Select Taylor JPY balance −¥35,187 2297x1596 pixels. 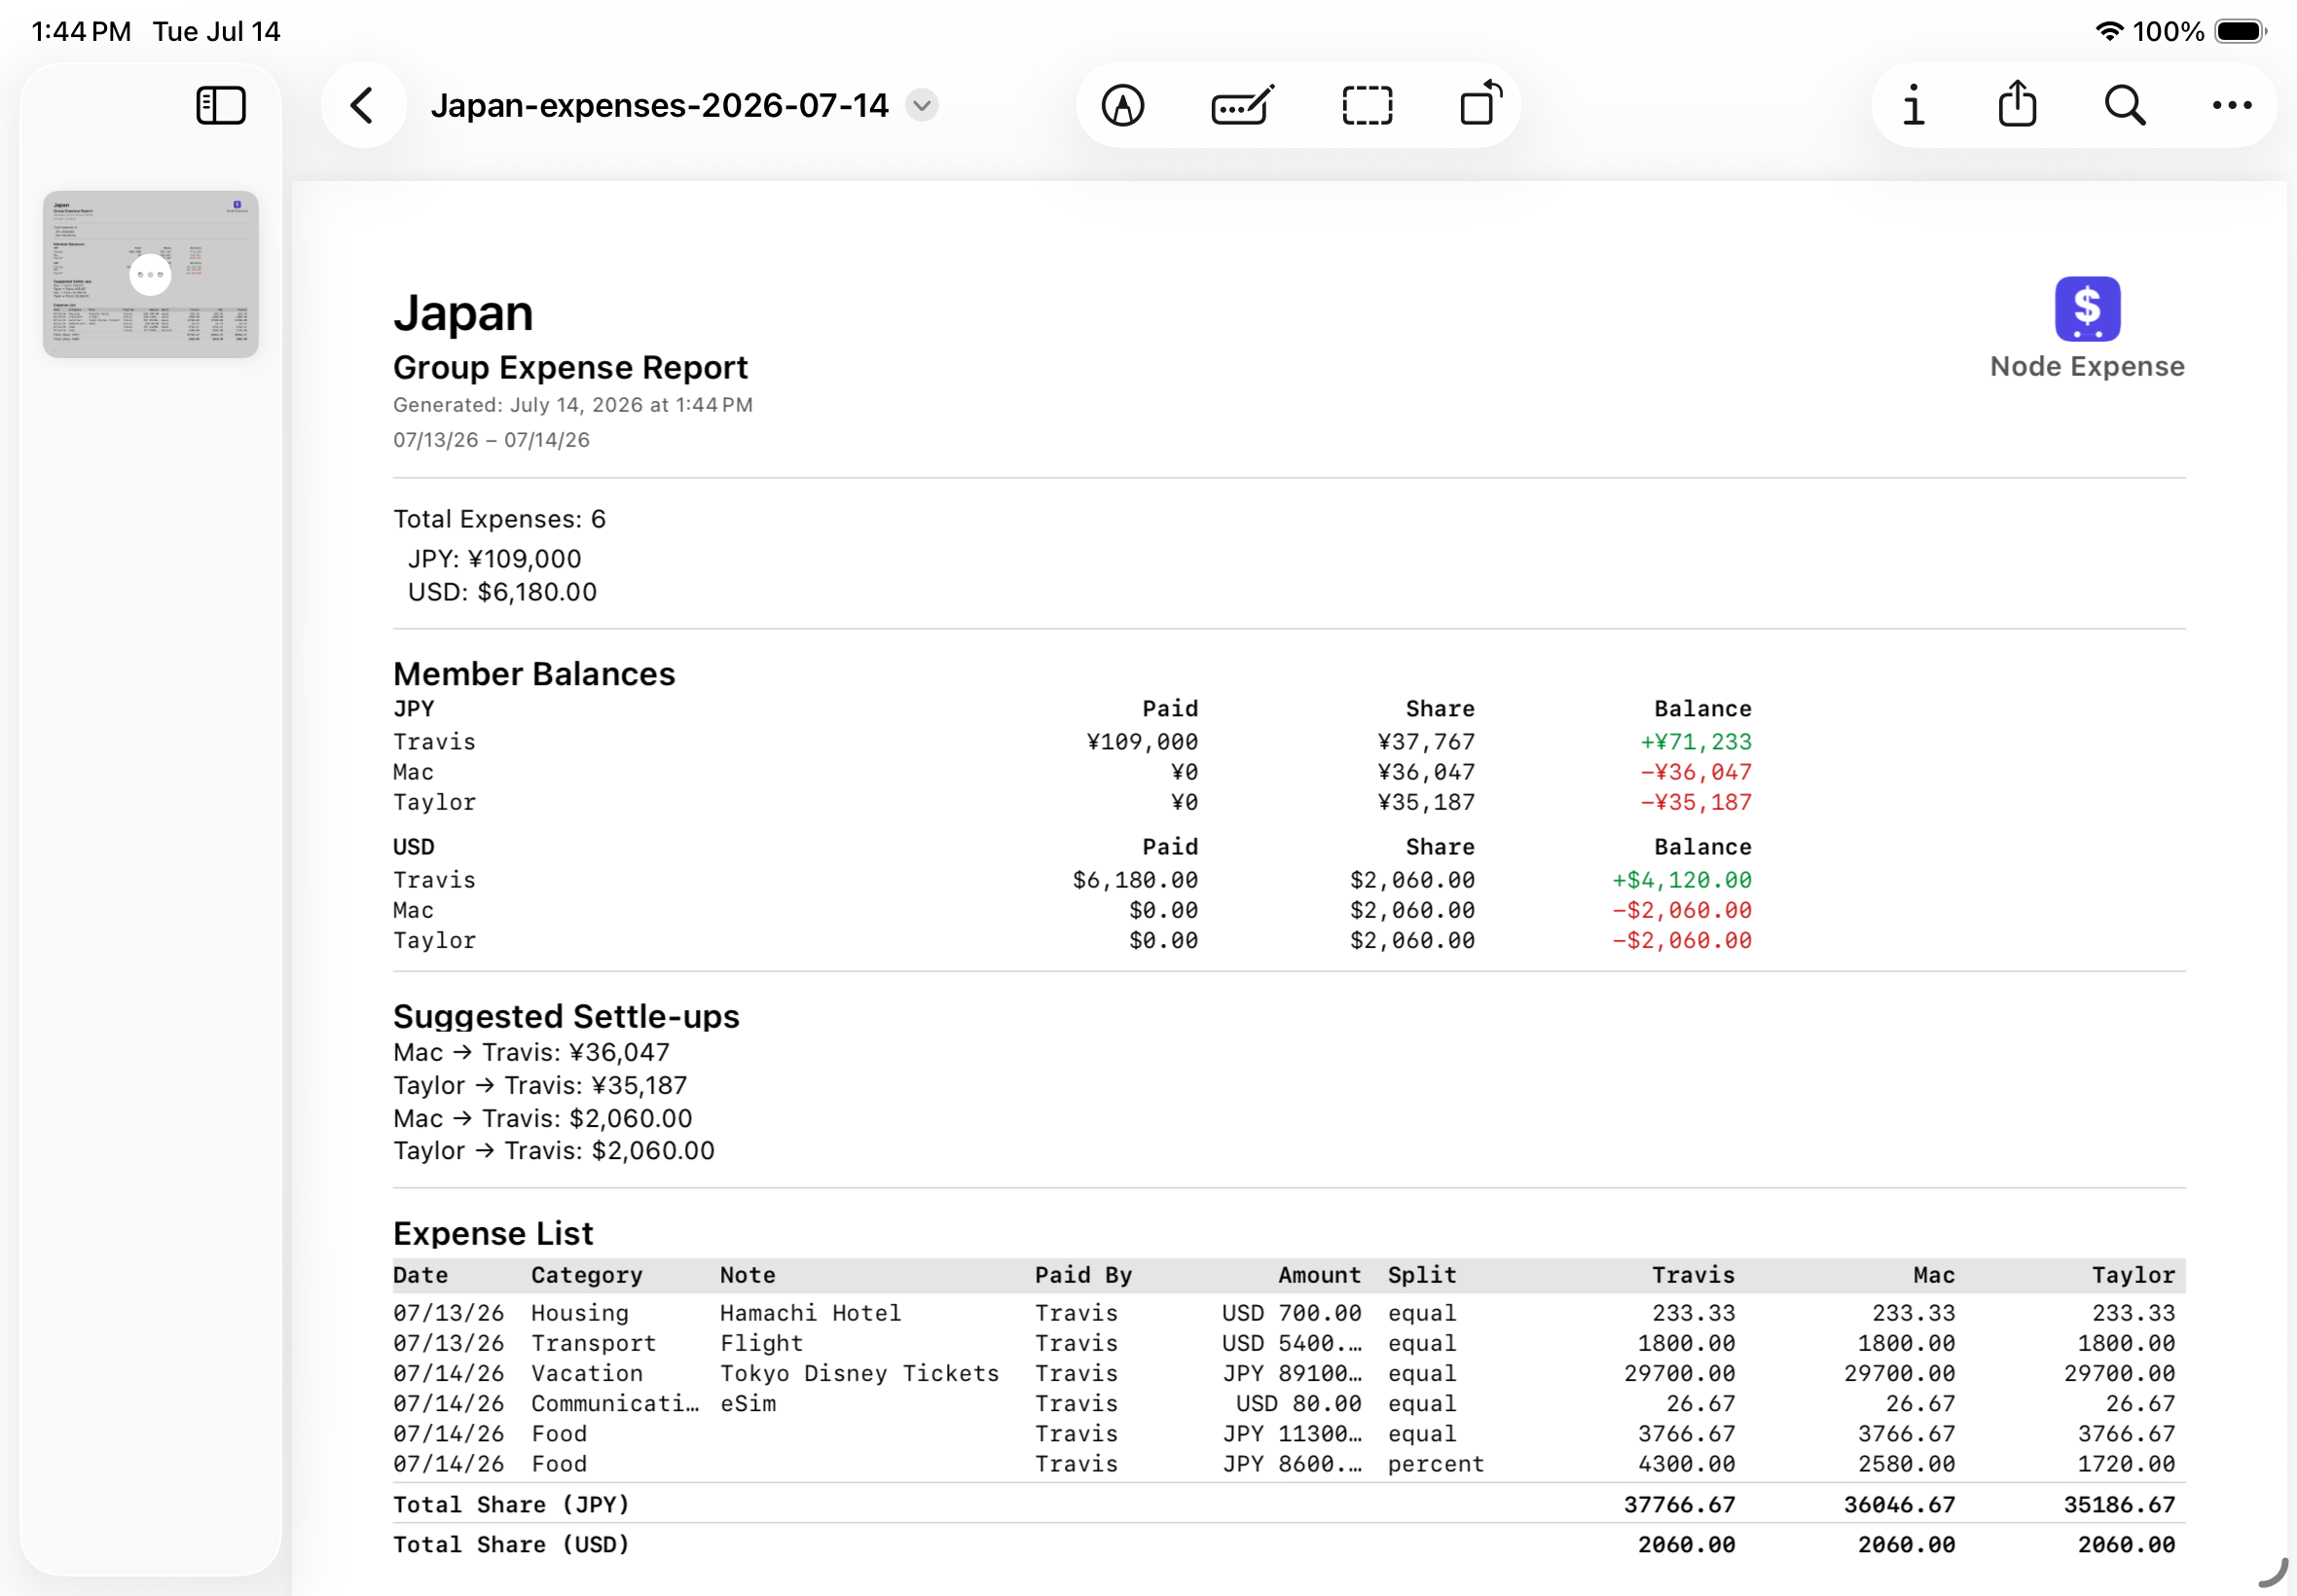(1695, 802)
